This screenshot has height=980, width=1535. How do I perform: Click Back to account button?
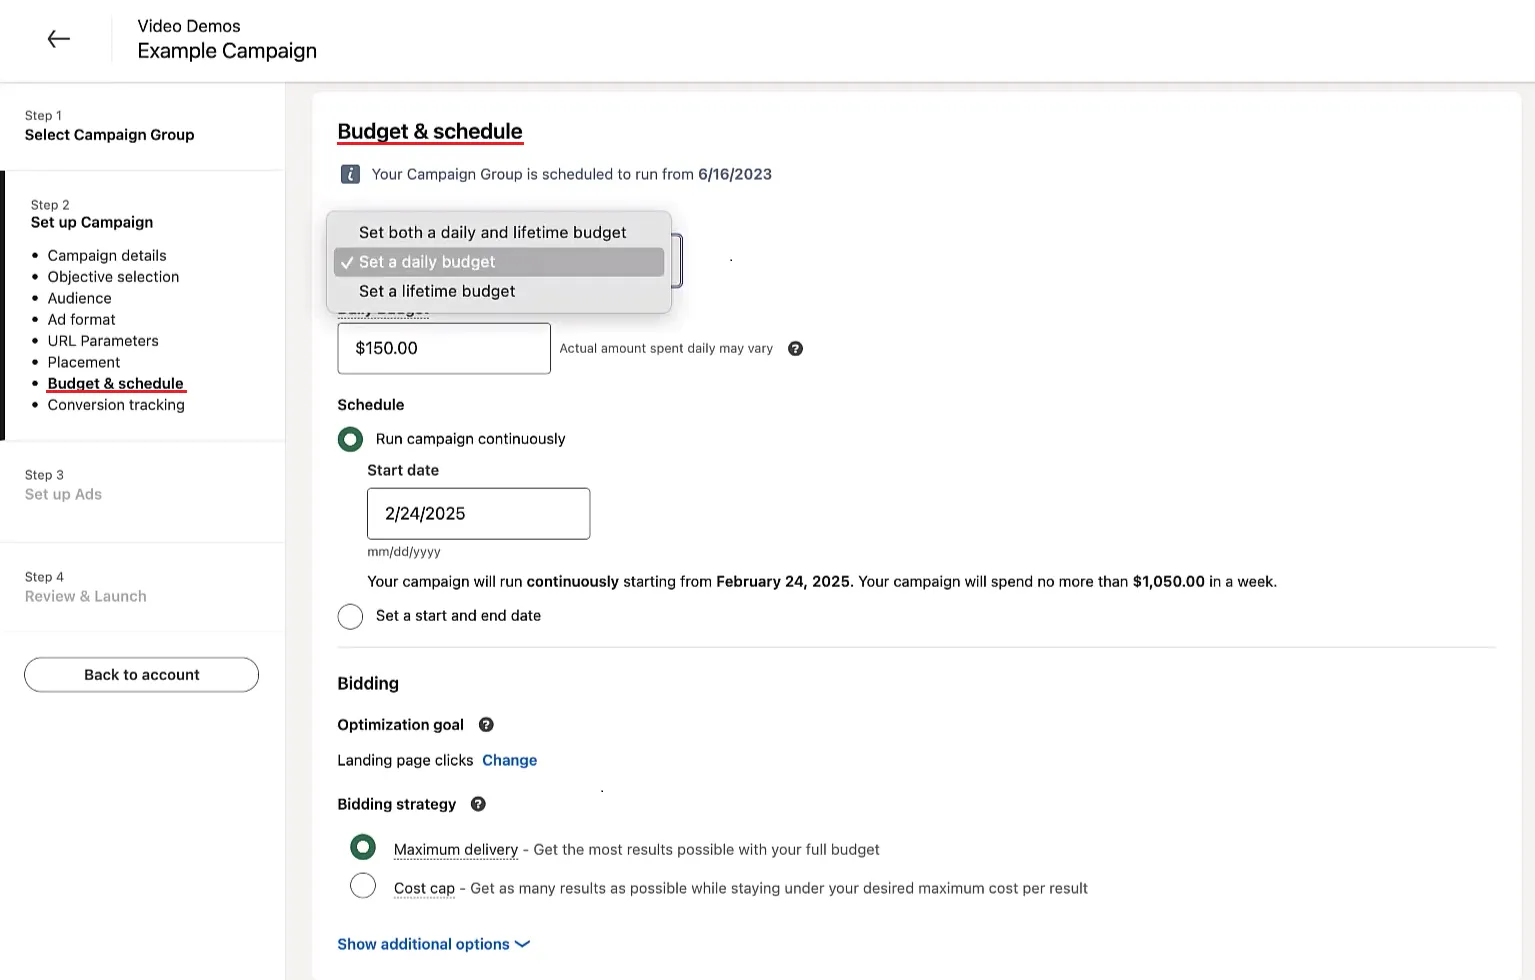point(141,675)
